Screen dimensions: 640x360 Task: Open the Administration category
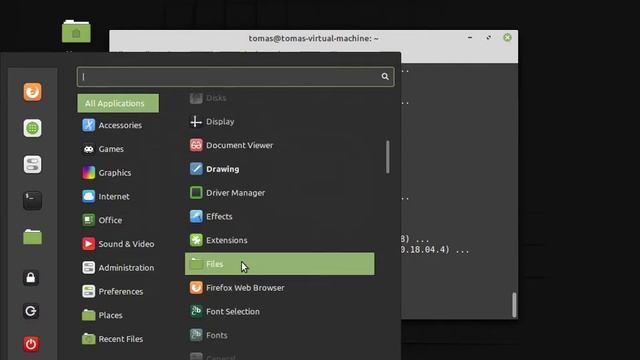(118, 268)
